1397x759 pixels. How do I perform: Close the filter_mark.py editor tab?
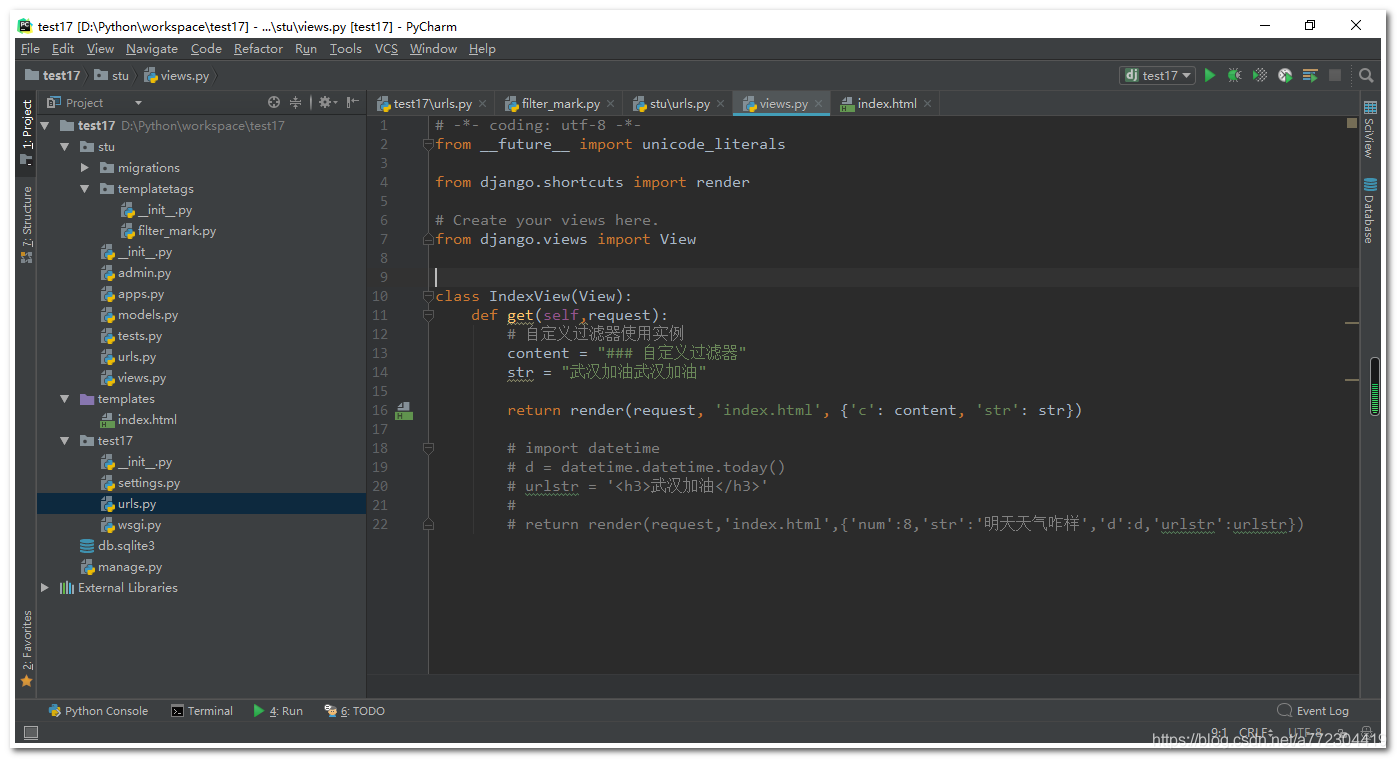click(x=611, y=104)
